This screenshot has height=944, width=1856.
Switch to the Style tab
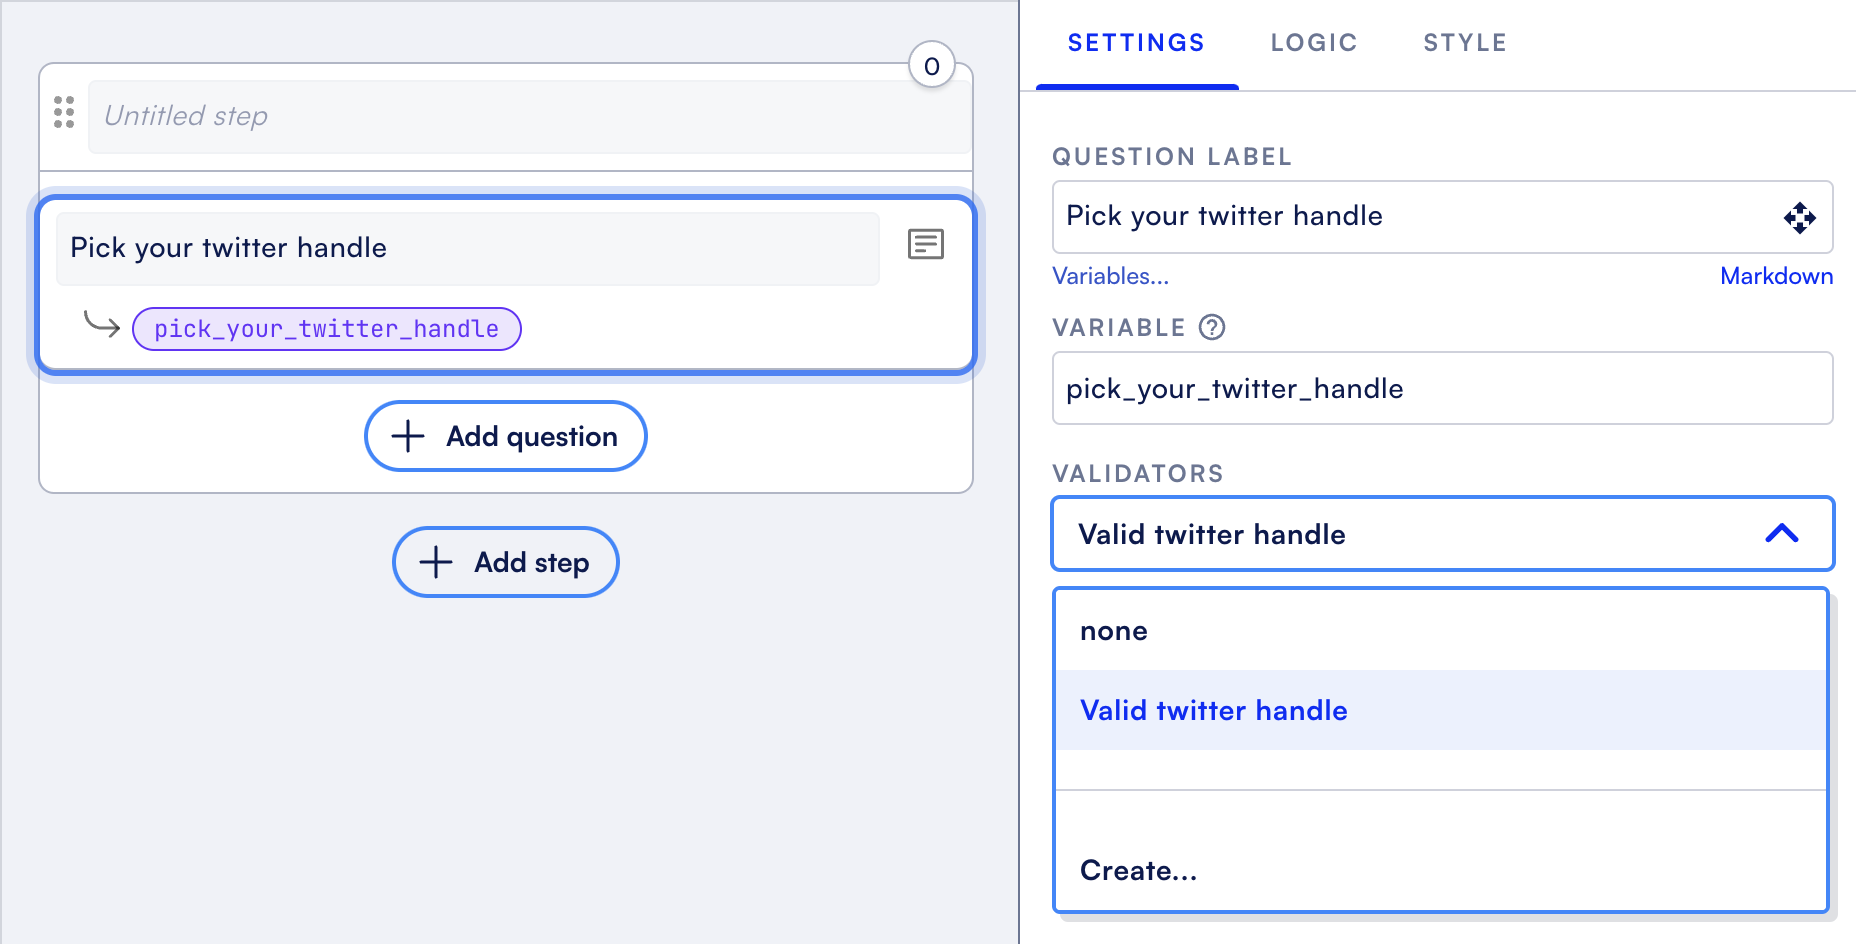1465,43
